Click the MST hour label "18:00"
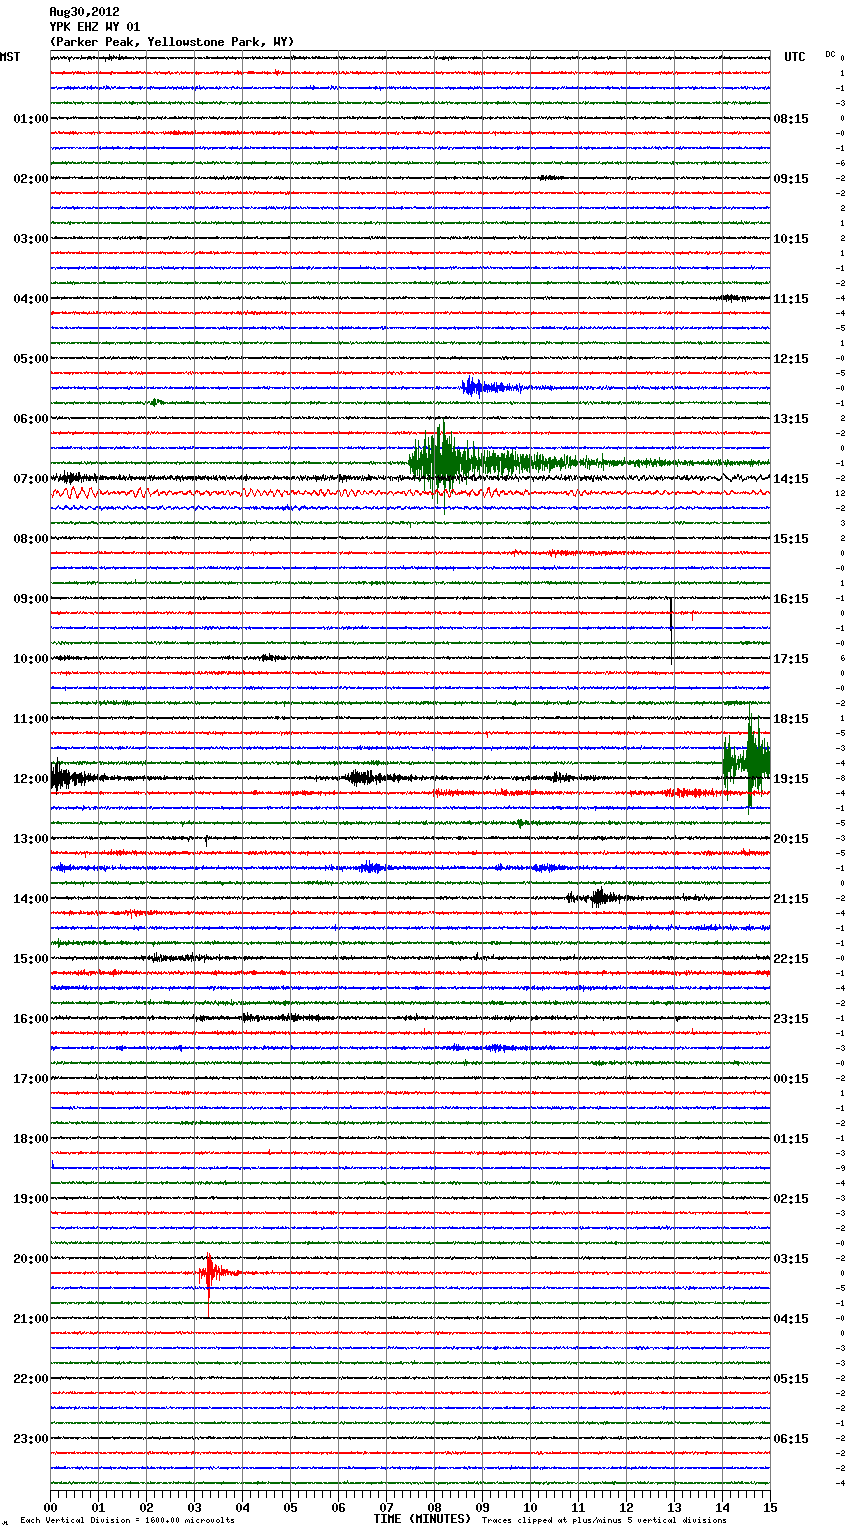The width and height of the screenshot is (850, 1534). point(31,1139)
